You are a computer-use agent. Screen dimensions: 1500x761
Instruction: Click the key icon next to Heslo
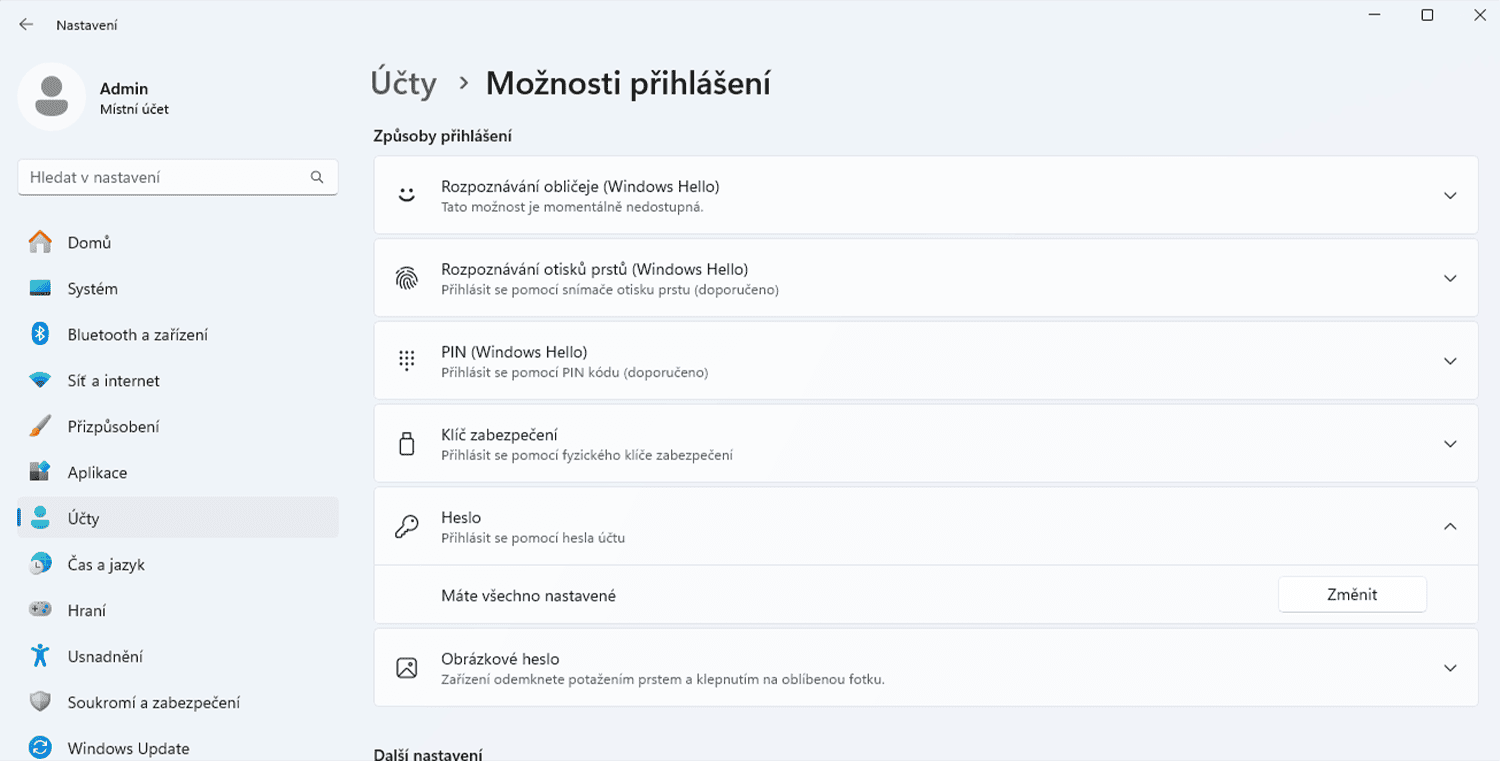406,527
